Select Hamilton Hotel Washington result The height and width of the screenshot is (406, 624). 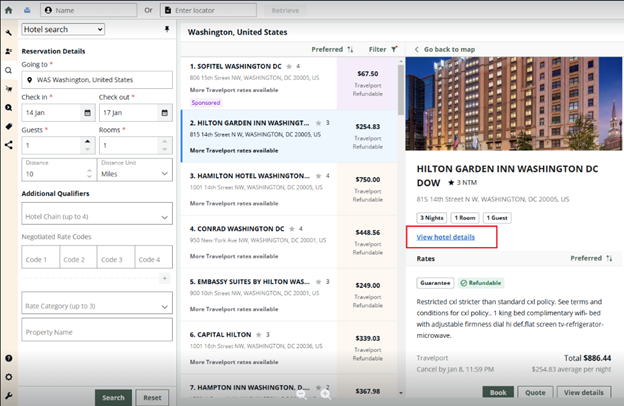point(289,189)
